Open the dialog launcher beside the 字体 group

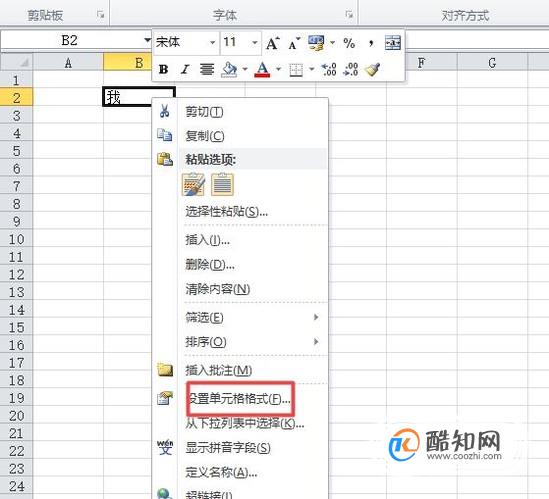pyautogui.click(x=349, y=15)
